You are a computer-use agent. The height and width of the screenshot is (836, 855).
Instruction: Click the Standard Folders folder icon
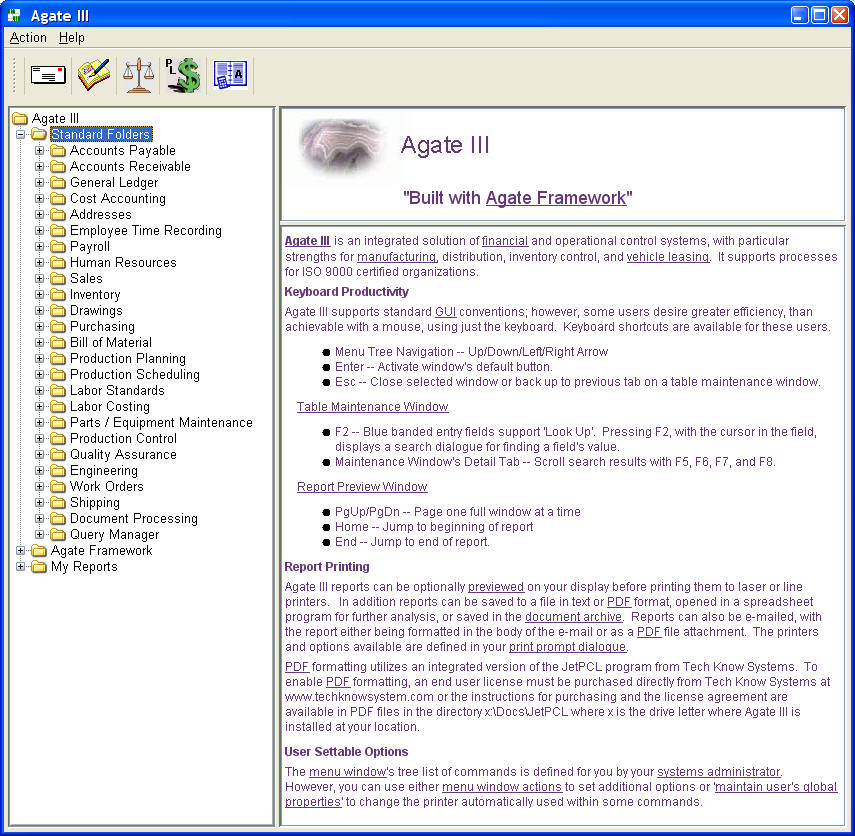[x=39, y=134]
